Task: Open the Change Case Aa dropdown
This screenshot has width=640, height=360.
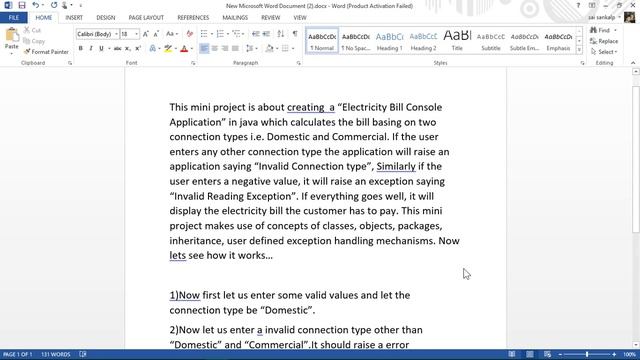Action: click(172, 34)
